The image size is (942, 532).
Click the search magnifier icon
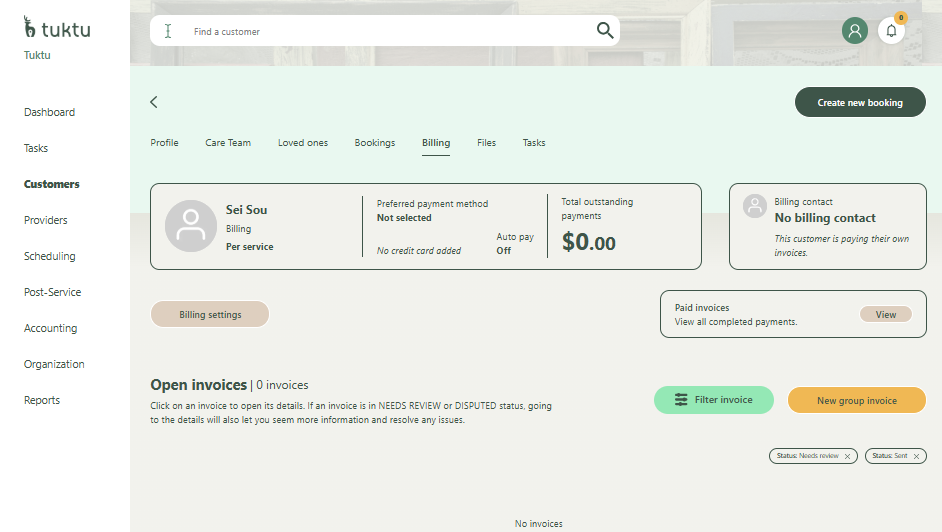click(x=605, y=31)
